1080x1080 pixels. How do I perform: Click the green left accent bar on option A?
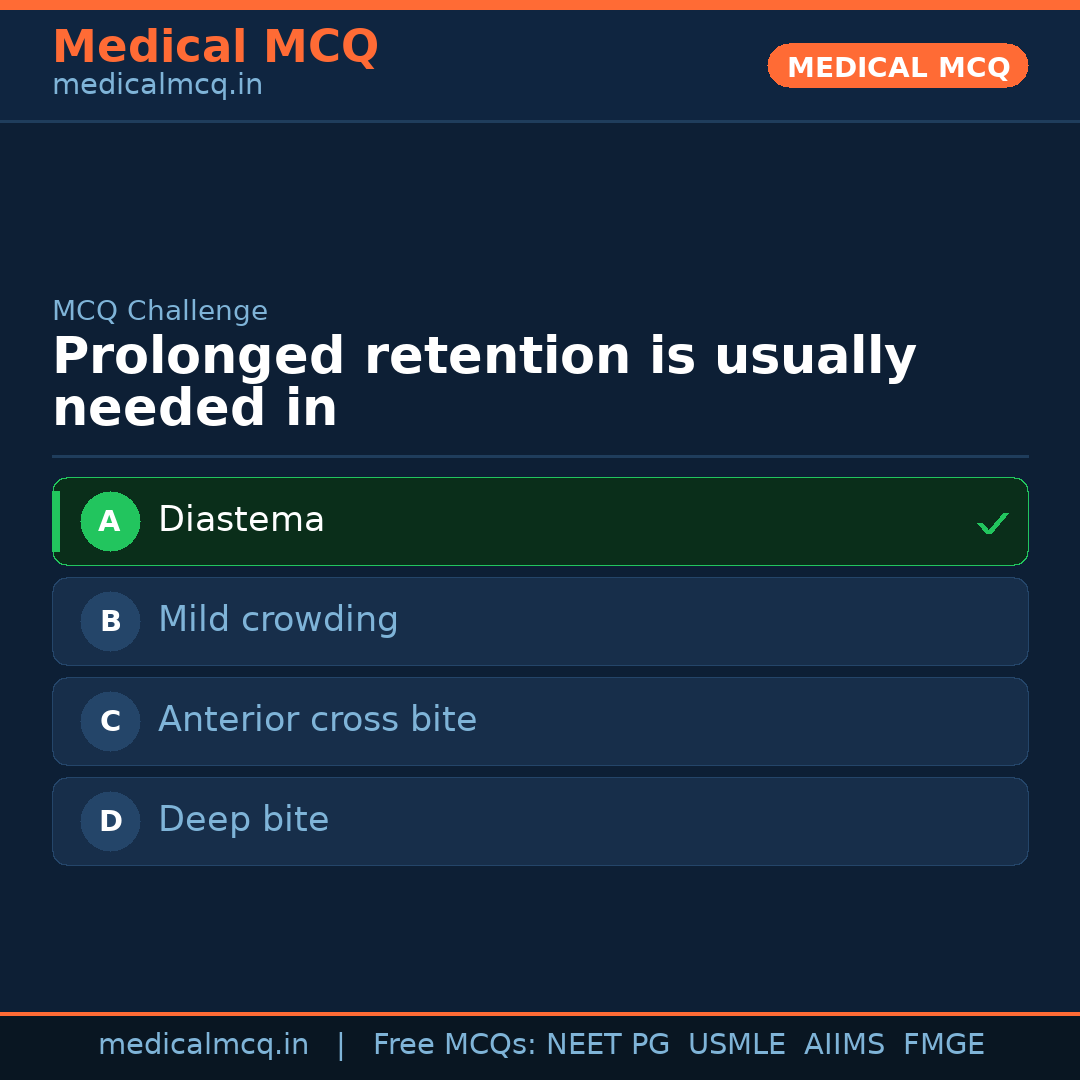pyautogui.click(x=57, y=521)
